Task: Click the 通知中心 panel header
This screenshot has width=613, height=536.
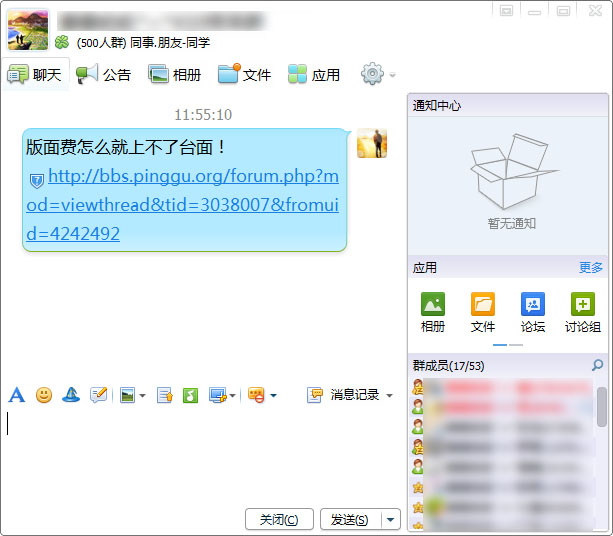Action: (x=507, y=105)
